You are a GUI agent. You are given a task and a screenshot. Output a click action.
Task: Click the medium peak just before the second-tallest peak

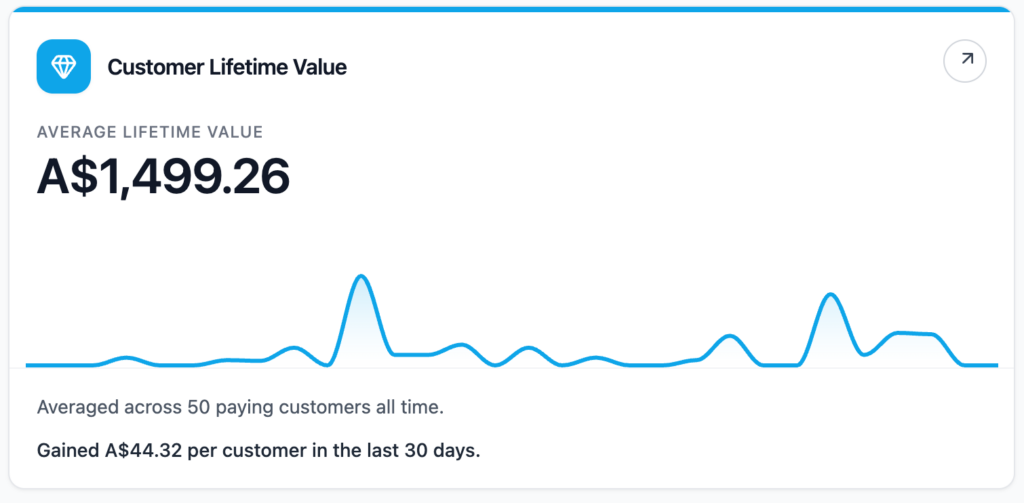click(731, 336)
